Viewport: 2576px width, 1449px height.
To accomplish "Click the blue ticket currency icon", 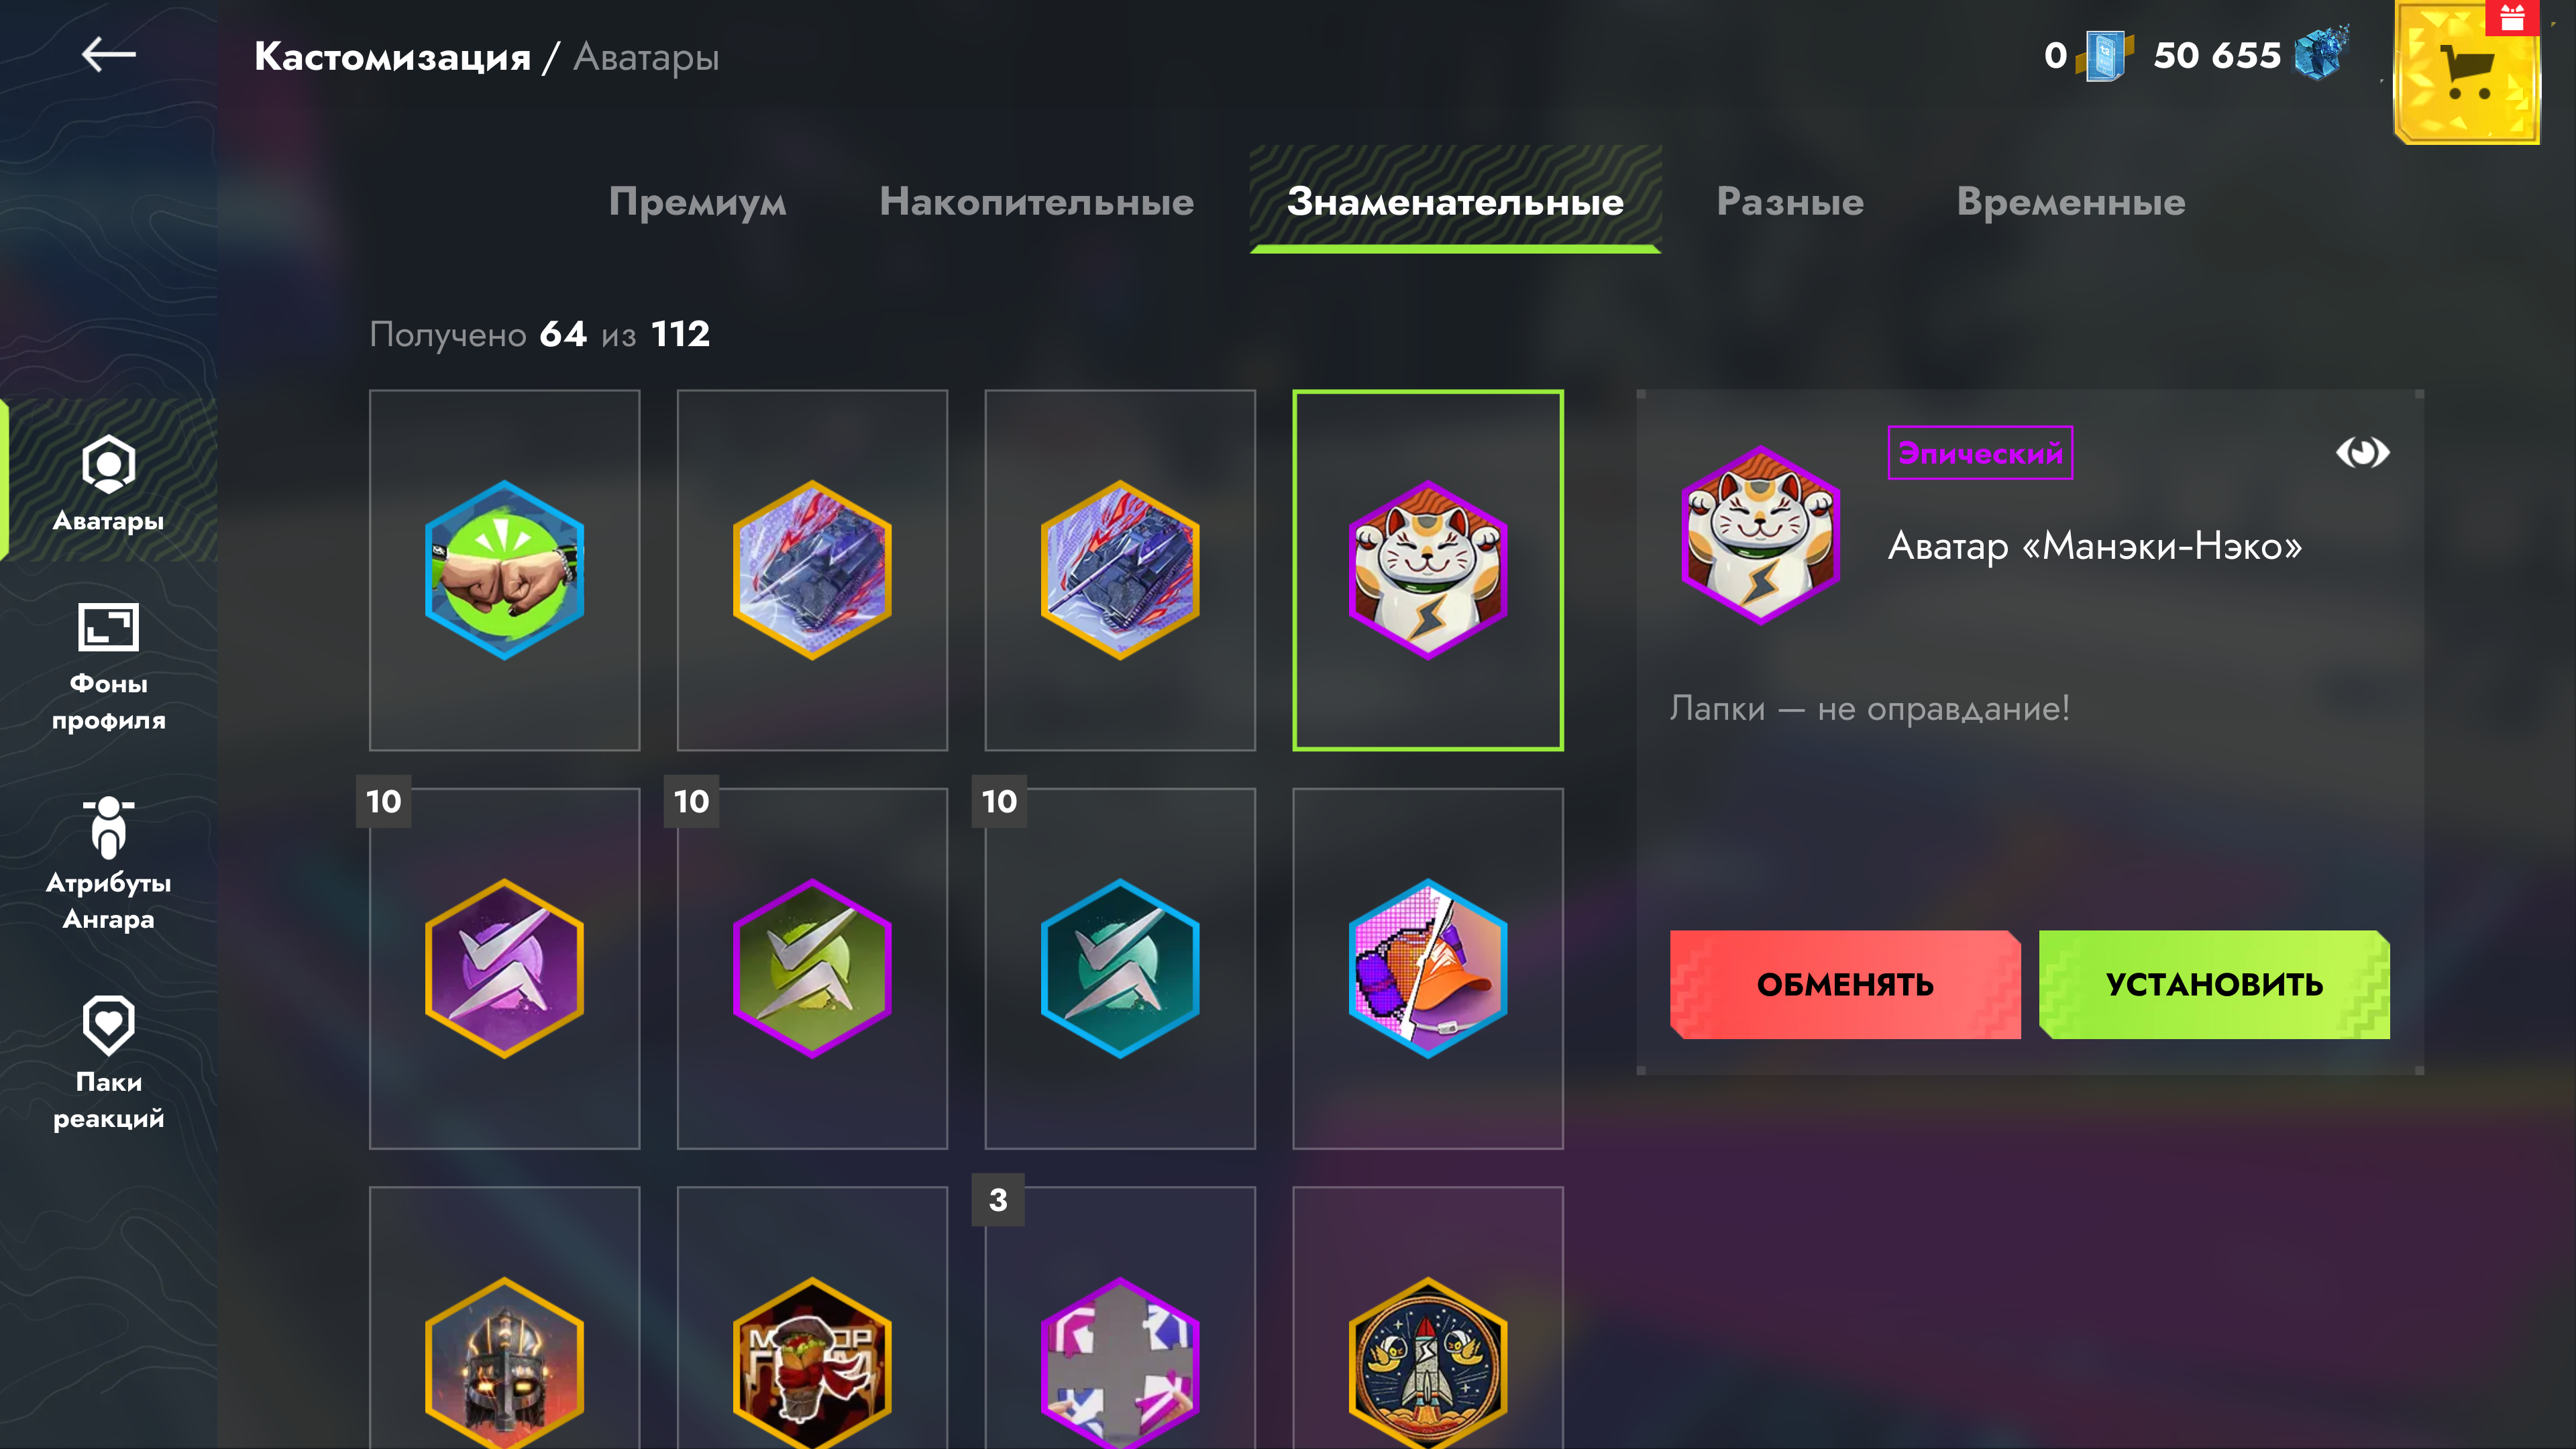I will coord(2103,55).
